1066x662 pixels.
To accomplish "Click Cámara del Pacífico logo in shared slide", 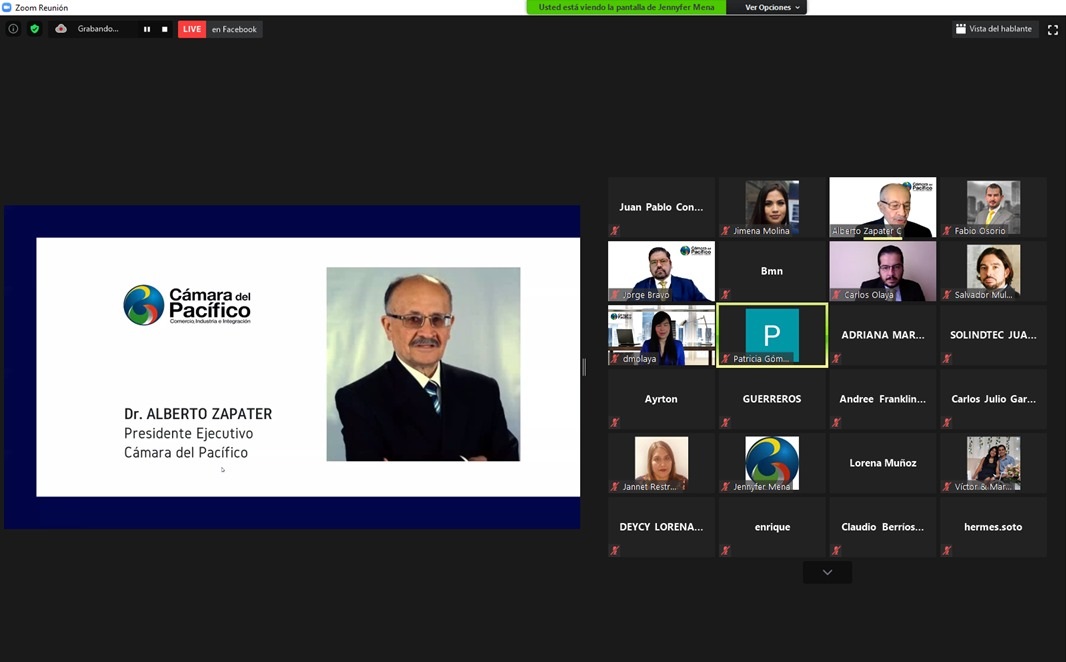I will click(188, 305).
